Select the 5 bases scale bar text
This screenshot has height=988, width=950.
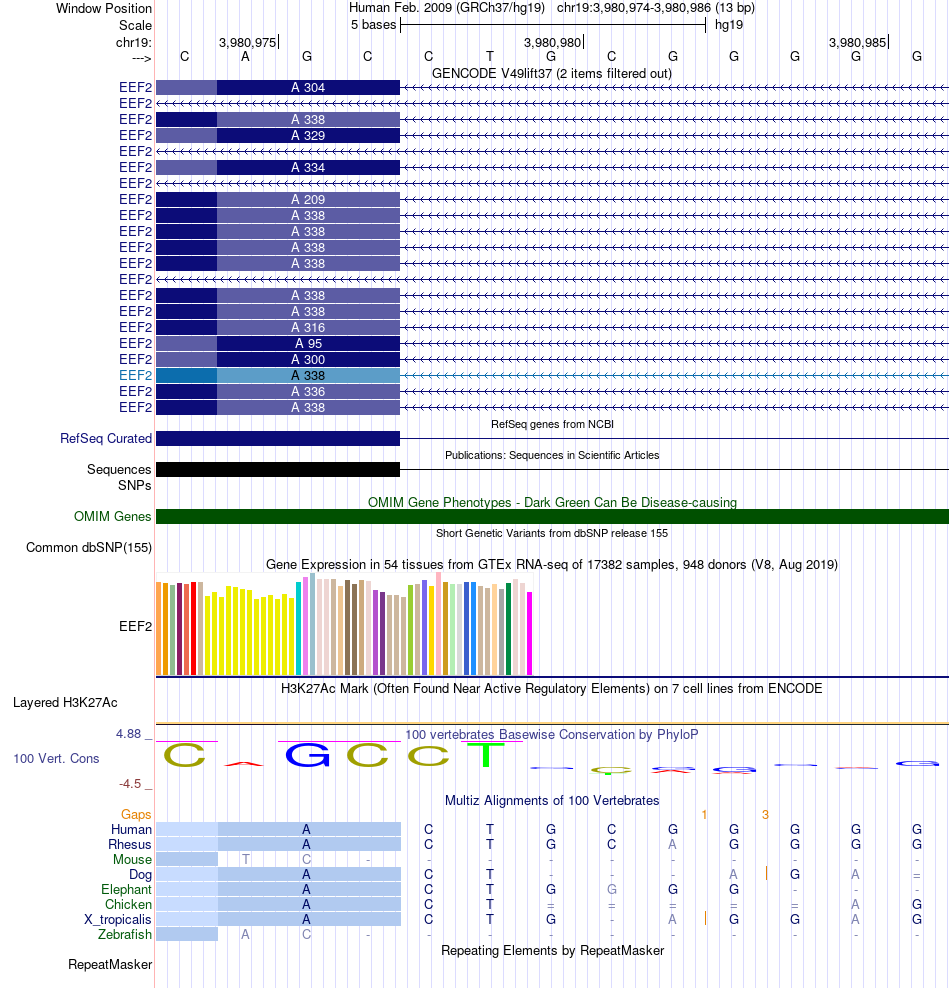tap(374, 25)
